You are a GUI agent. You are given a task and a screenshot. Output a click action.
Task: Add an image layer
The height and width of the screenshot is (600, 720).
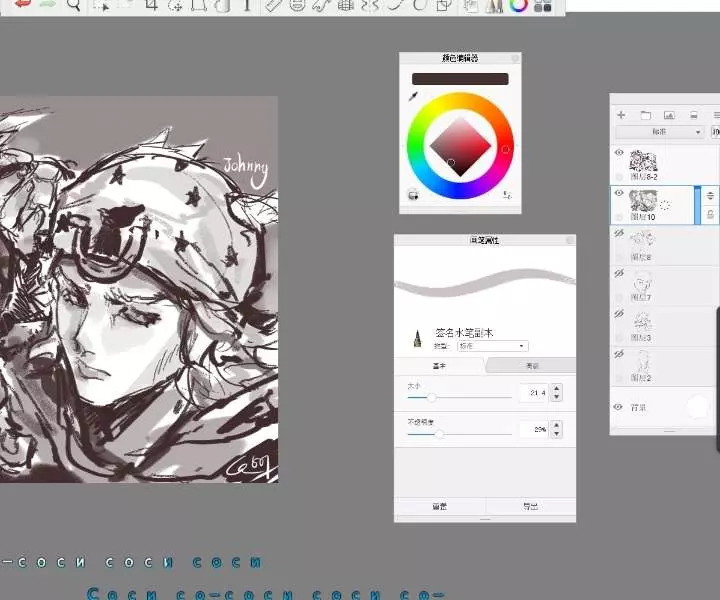tap(669, 115)
